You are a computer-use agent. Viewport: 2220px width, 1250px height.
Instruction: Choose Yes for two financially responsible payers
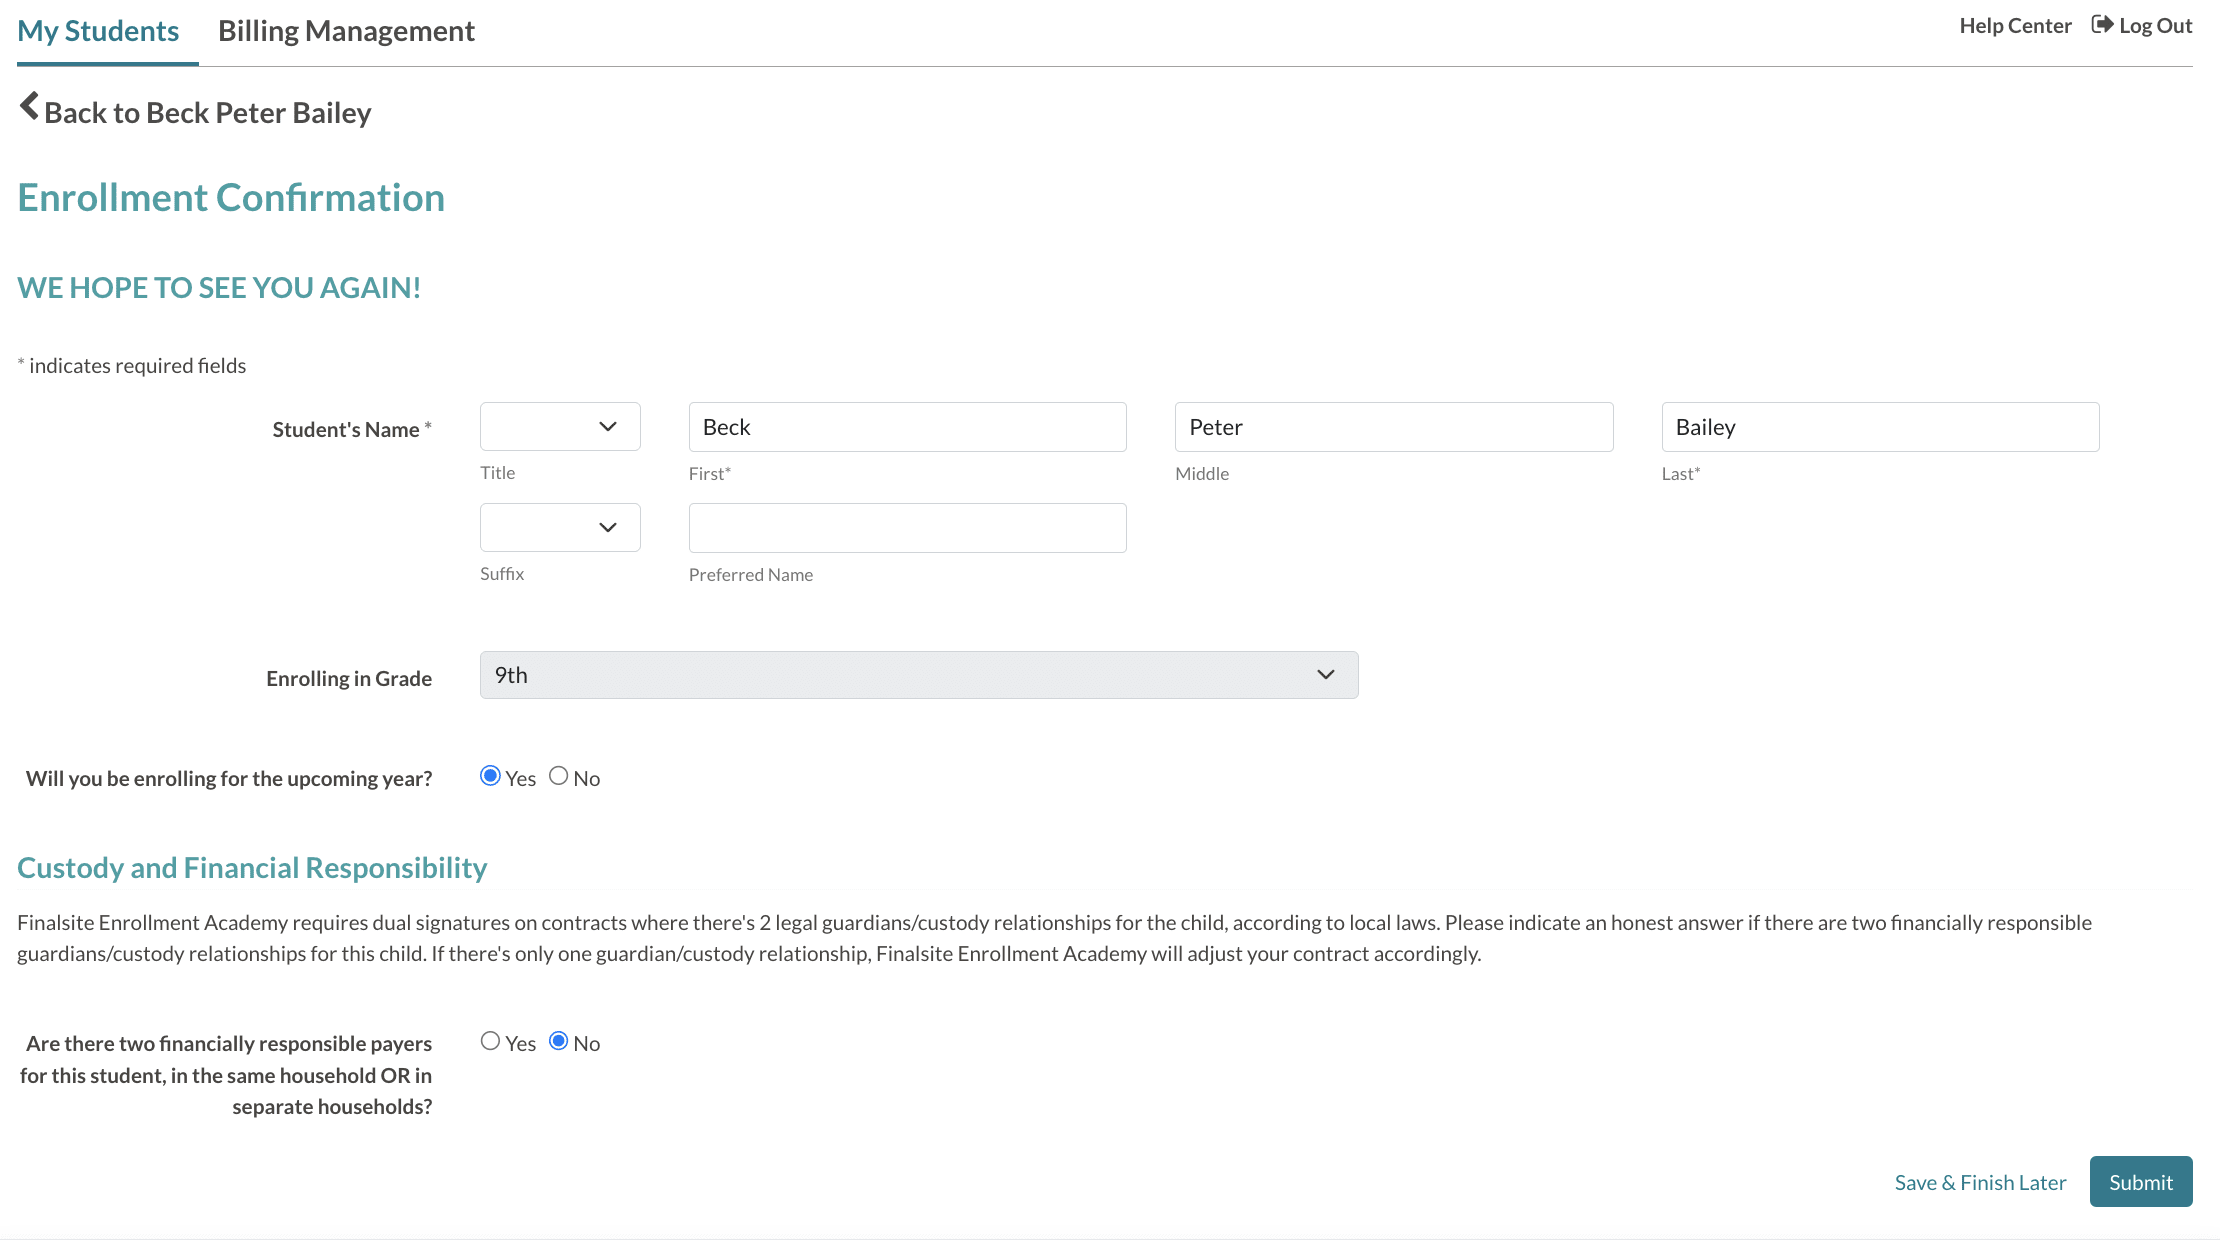490,1041
